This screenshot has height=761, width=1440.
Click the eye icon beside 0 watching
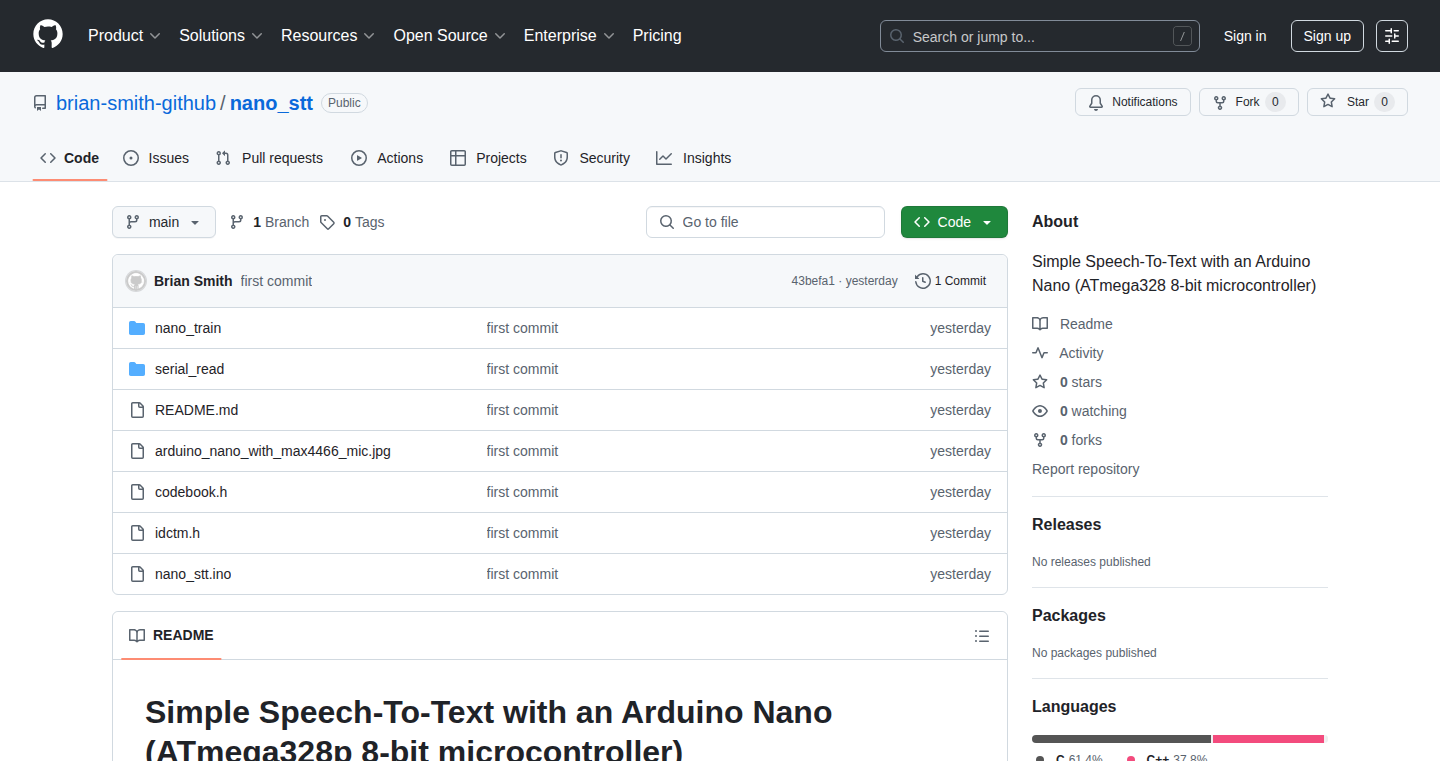1040,411
